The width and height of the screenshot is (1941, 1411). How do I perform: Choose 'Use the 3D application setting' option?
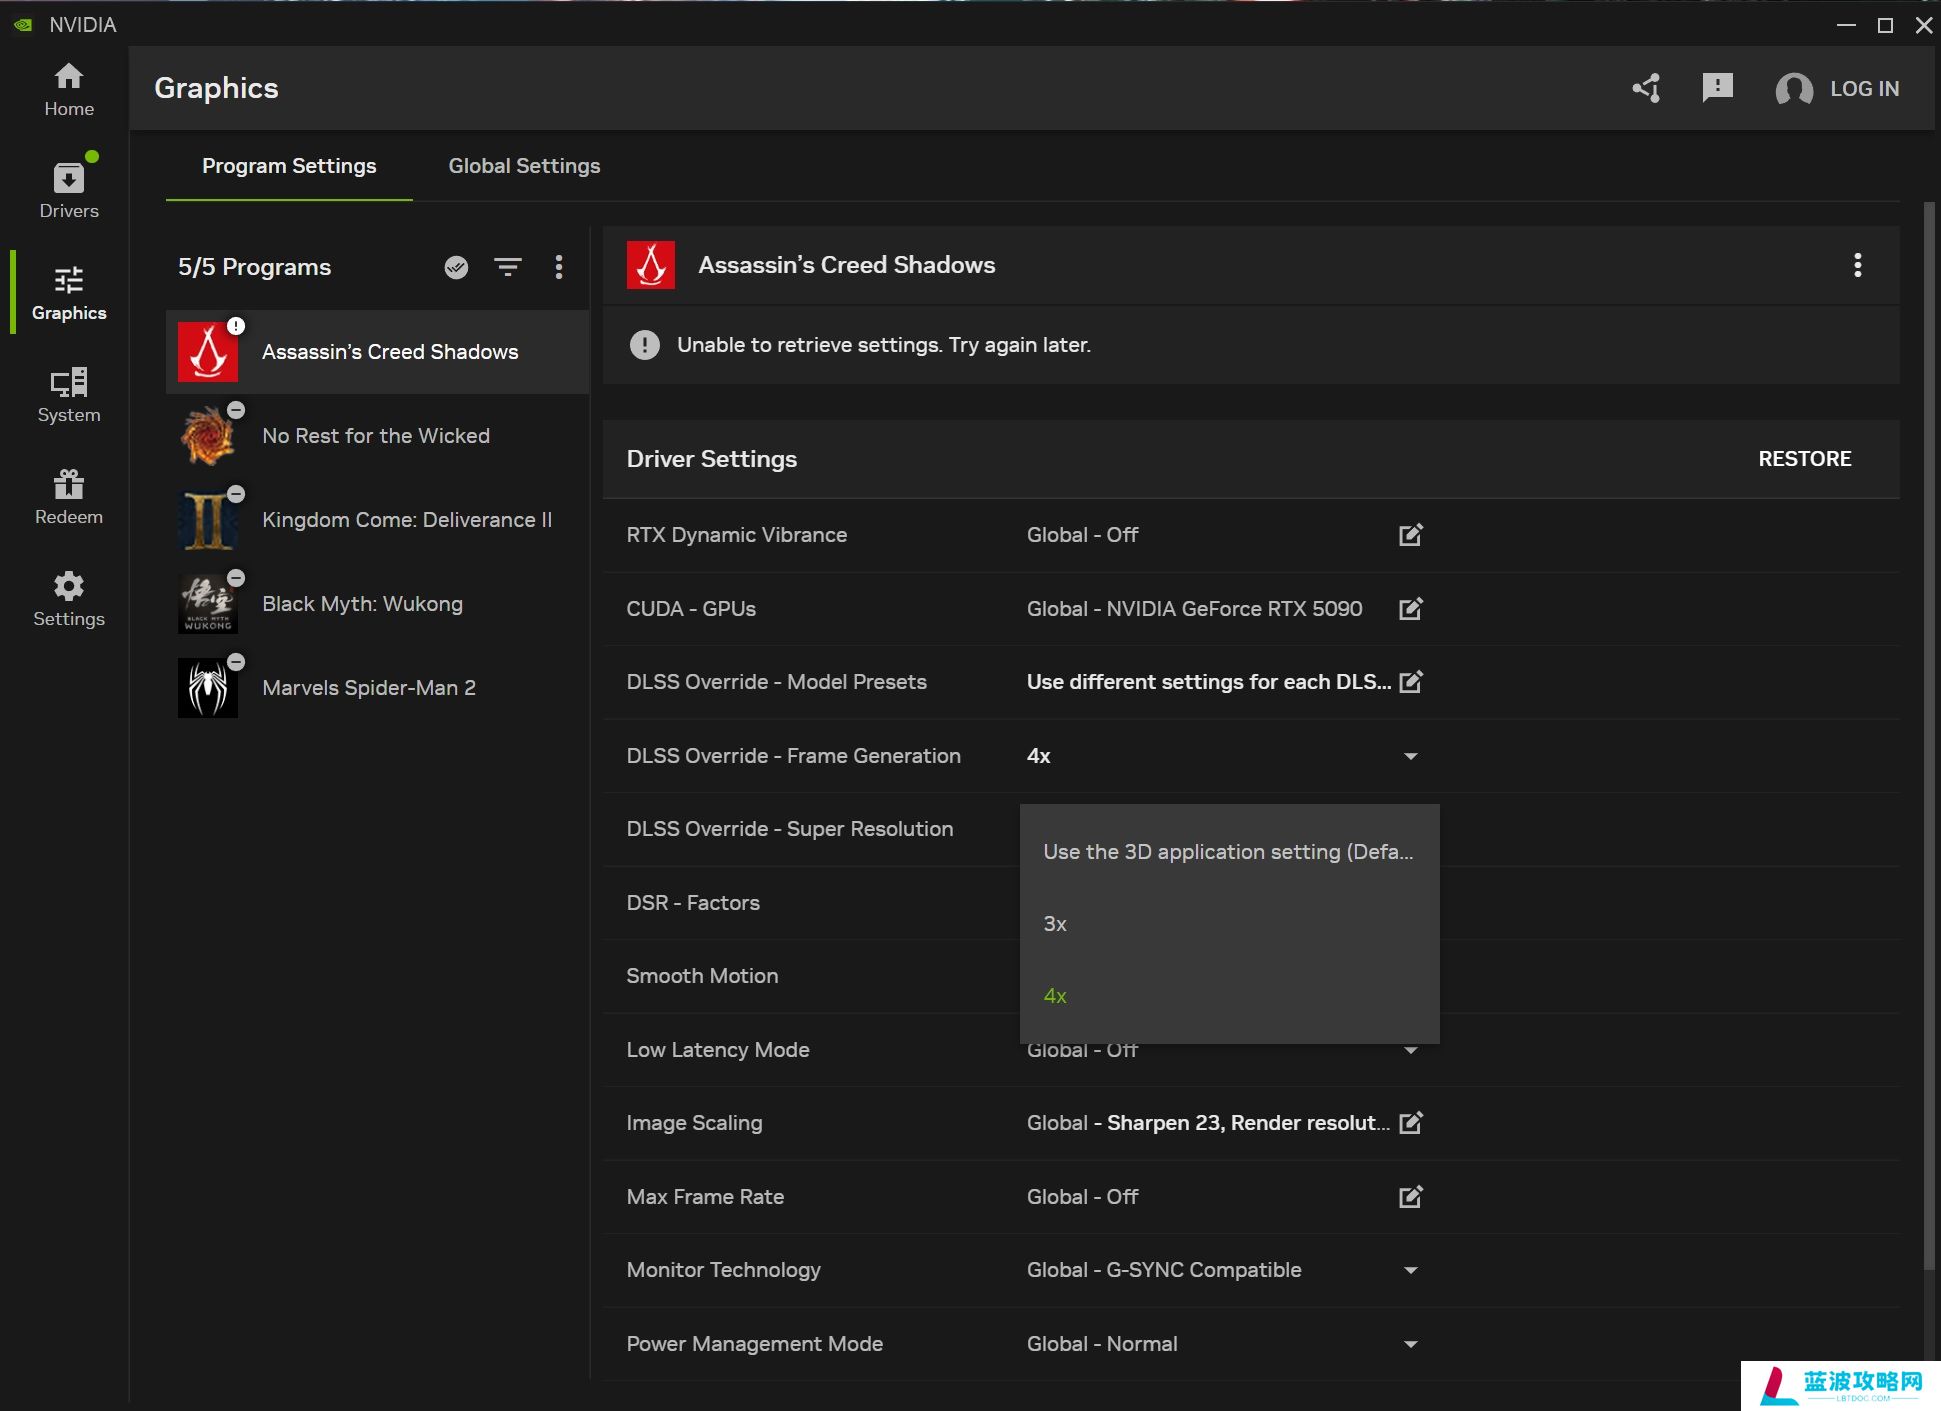coord(1229,852)
